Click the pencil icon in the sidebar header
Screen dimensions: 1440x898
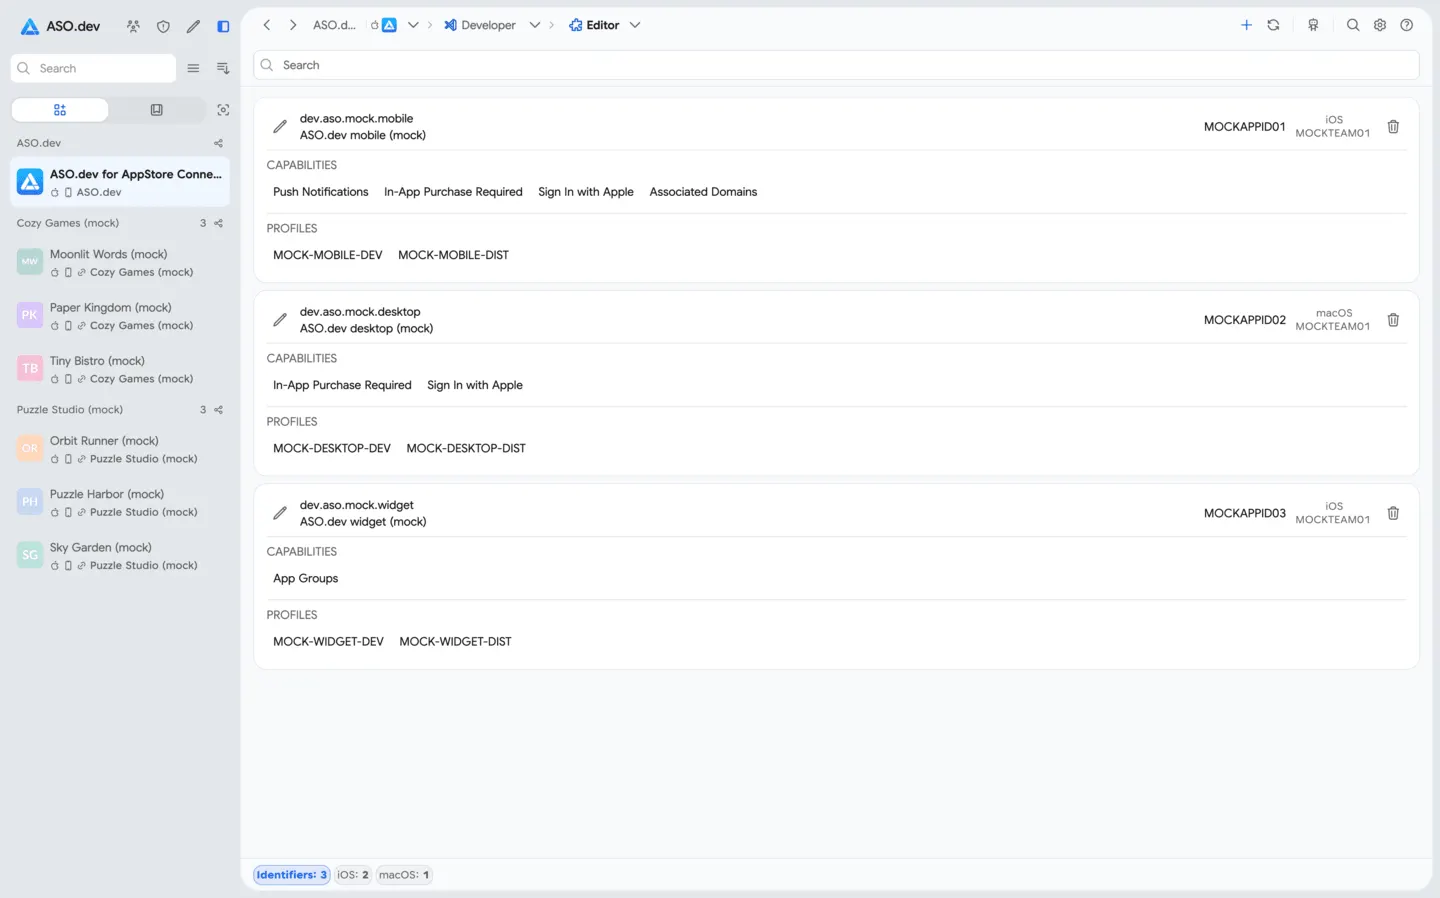pyautogui.click(x=193, y=26)
